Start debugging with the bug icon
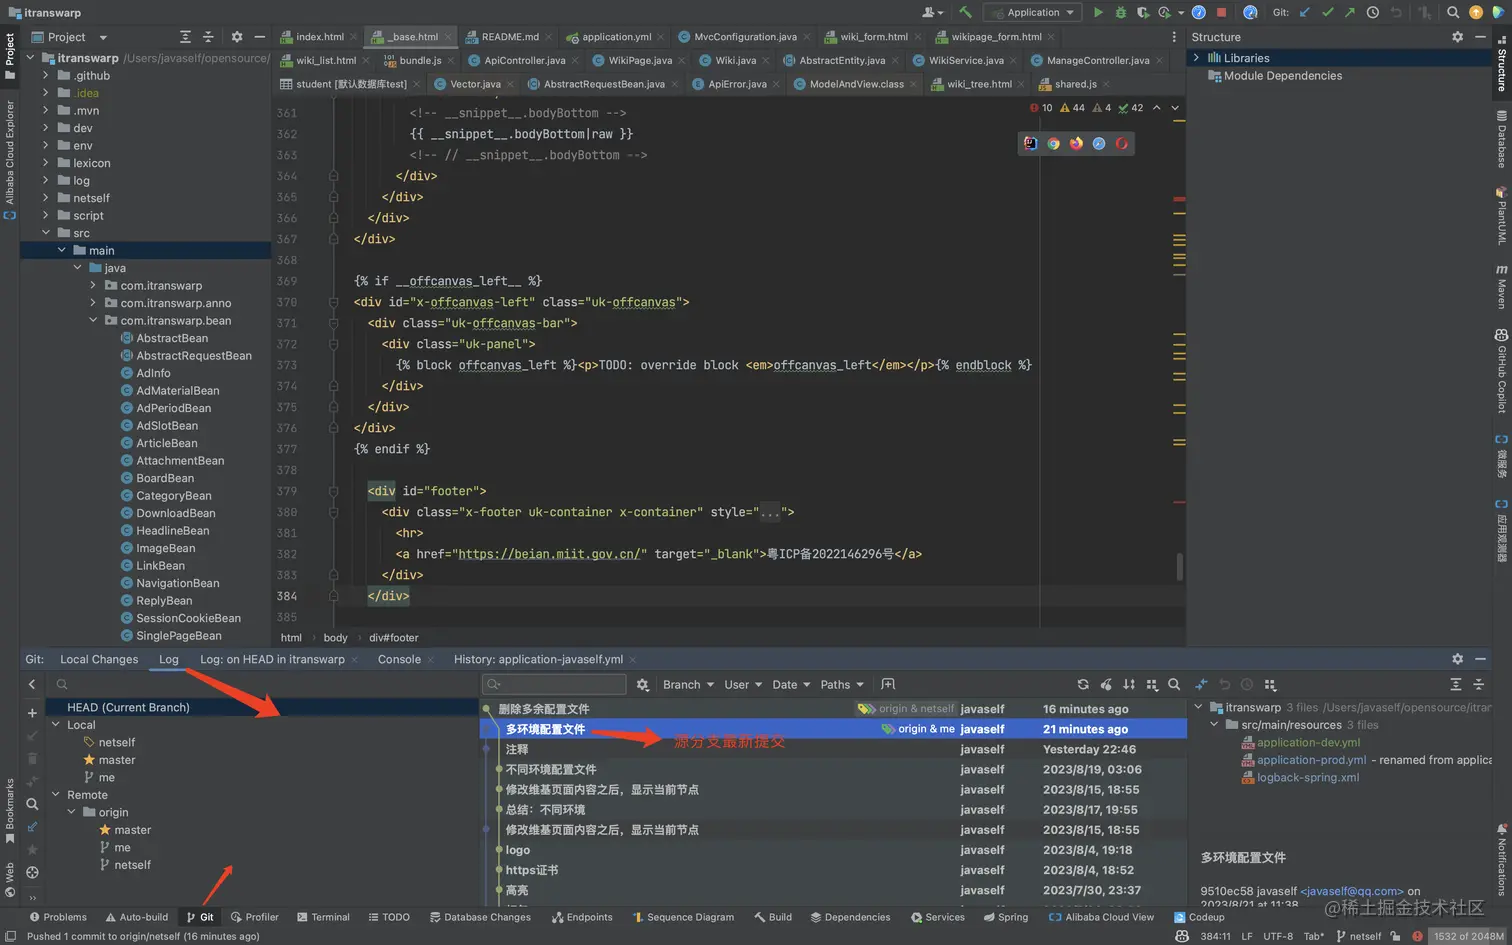The image size is (1512, 945). point(1120,12)
